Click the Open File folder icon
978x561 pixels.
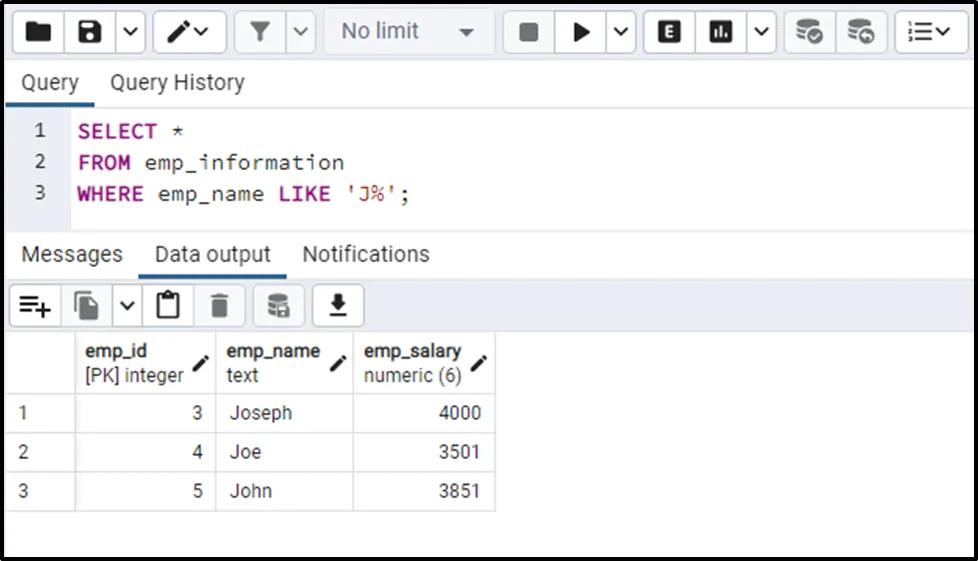coord(39,32)
